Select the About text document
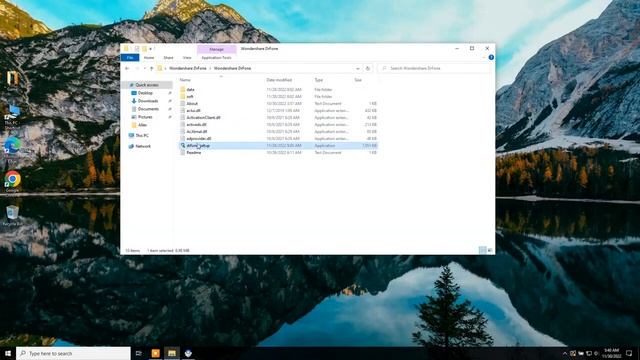The height and width of the screenshot is (360, 640). (279, 104)
